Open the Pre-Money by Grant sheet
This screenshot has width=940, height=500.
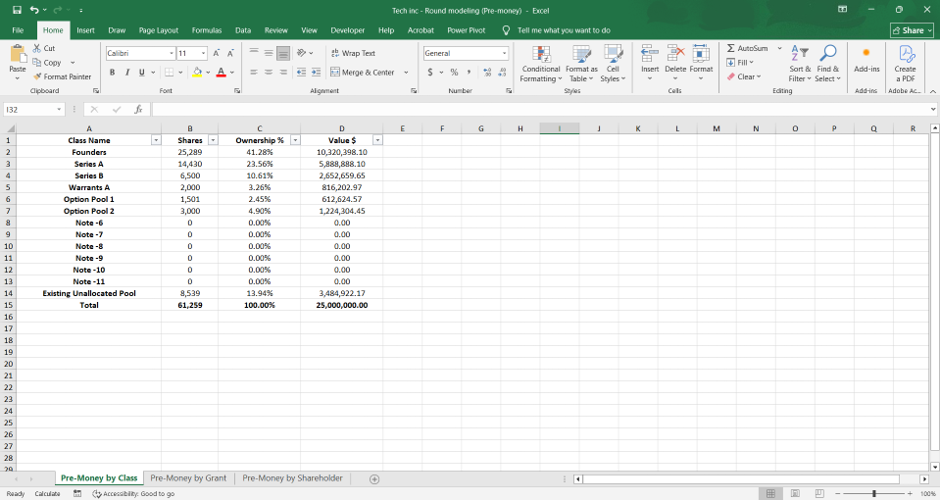click(x=188, y=478)
